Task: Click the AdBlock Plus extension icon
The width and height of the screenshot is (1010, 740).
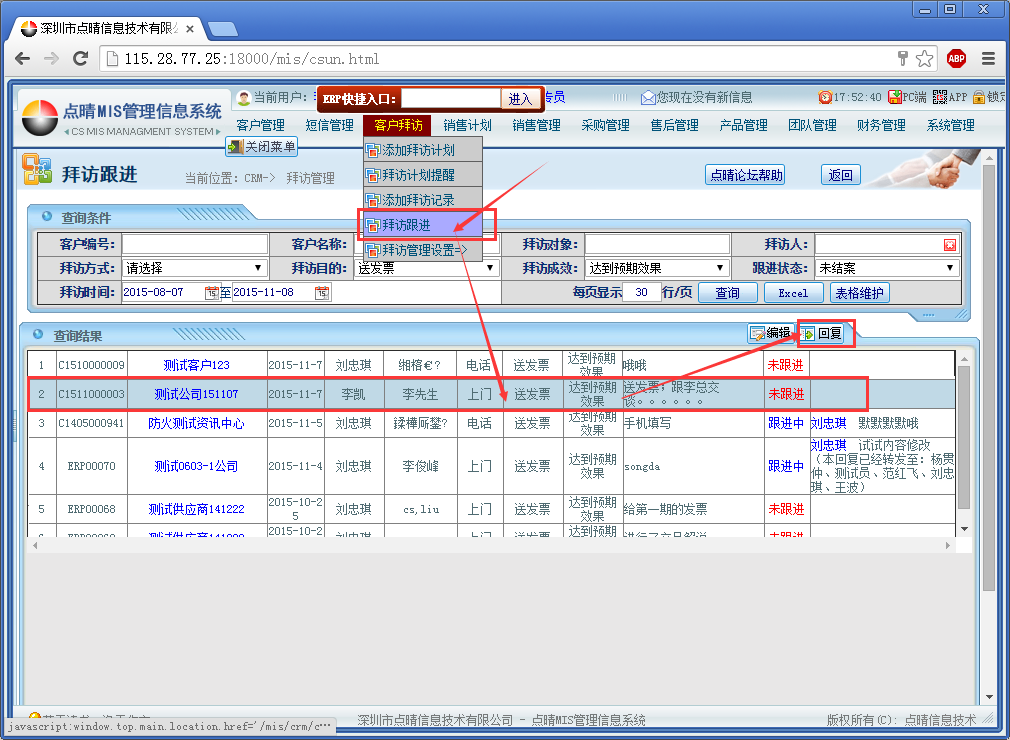Action: pyautogui.click(x=956, y=59)
